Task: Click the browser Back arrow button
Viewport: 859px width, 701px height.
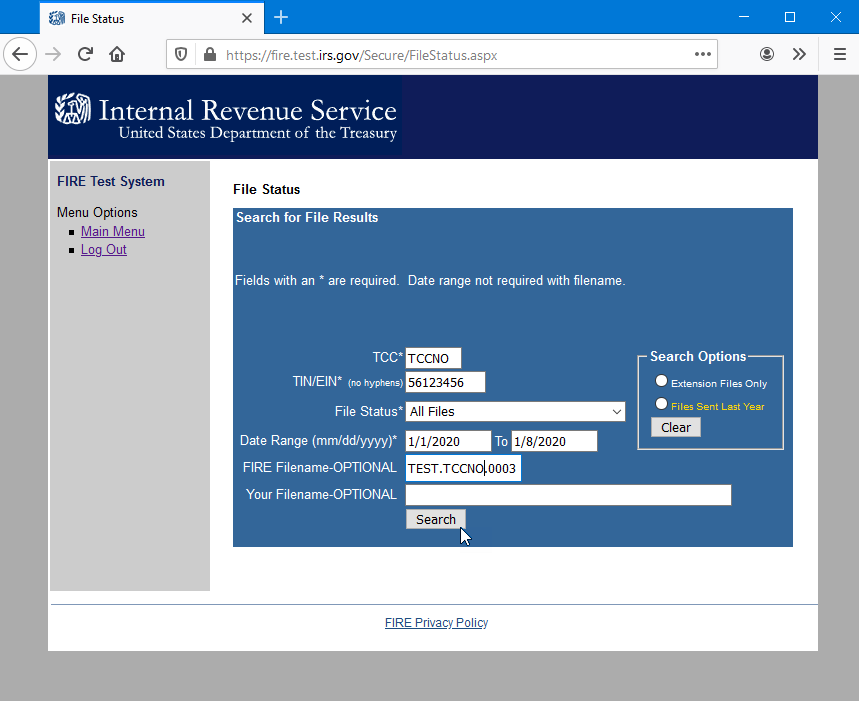Action: tap(20, 54)
